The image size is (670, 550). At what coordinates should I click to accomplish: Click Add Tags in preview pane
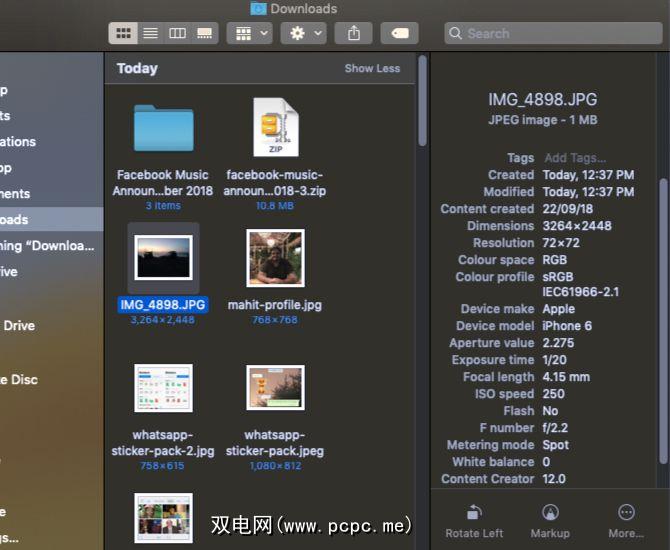(574, 158)
